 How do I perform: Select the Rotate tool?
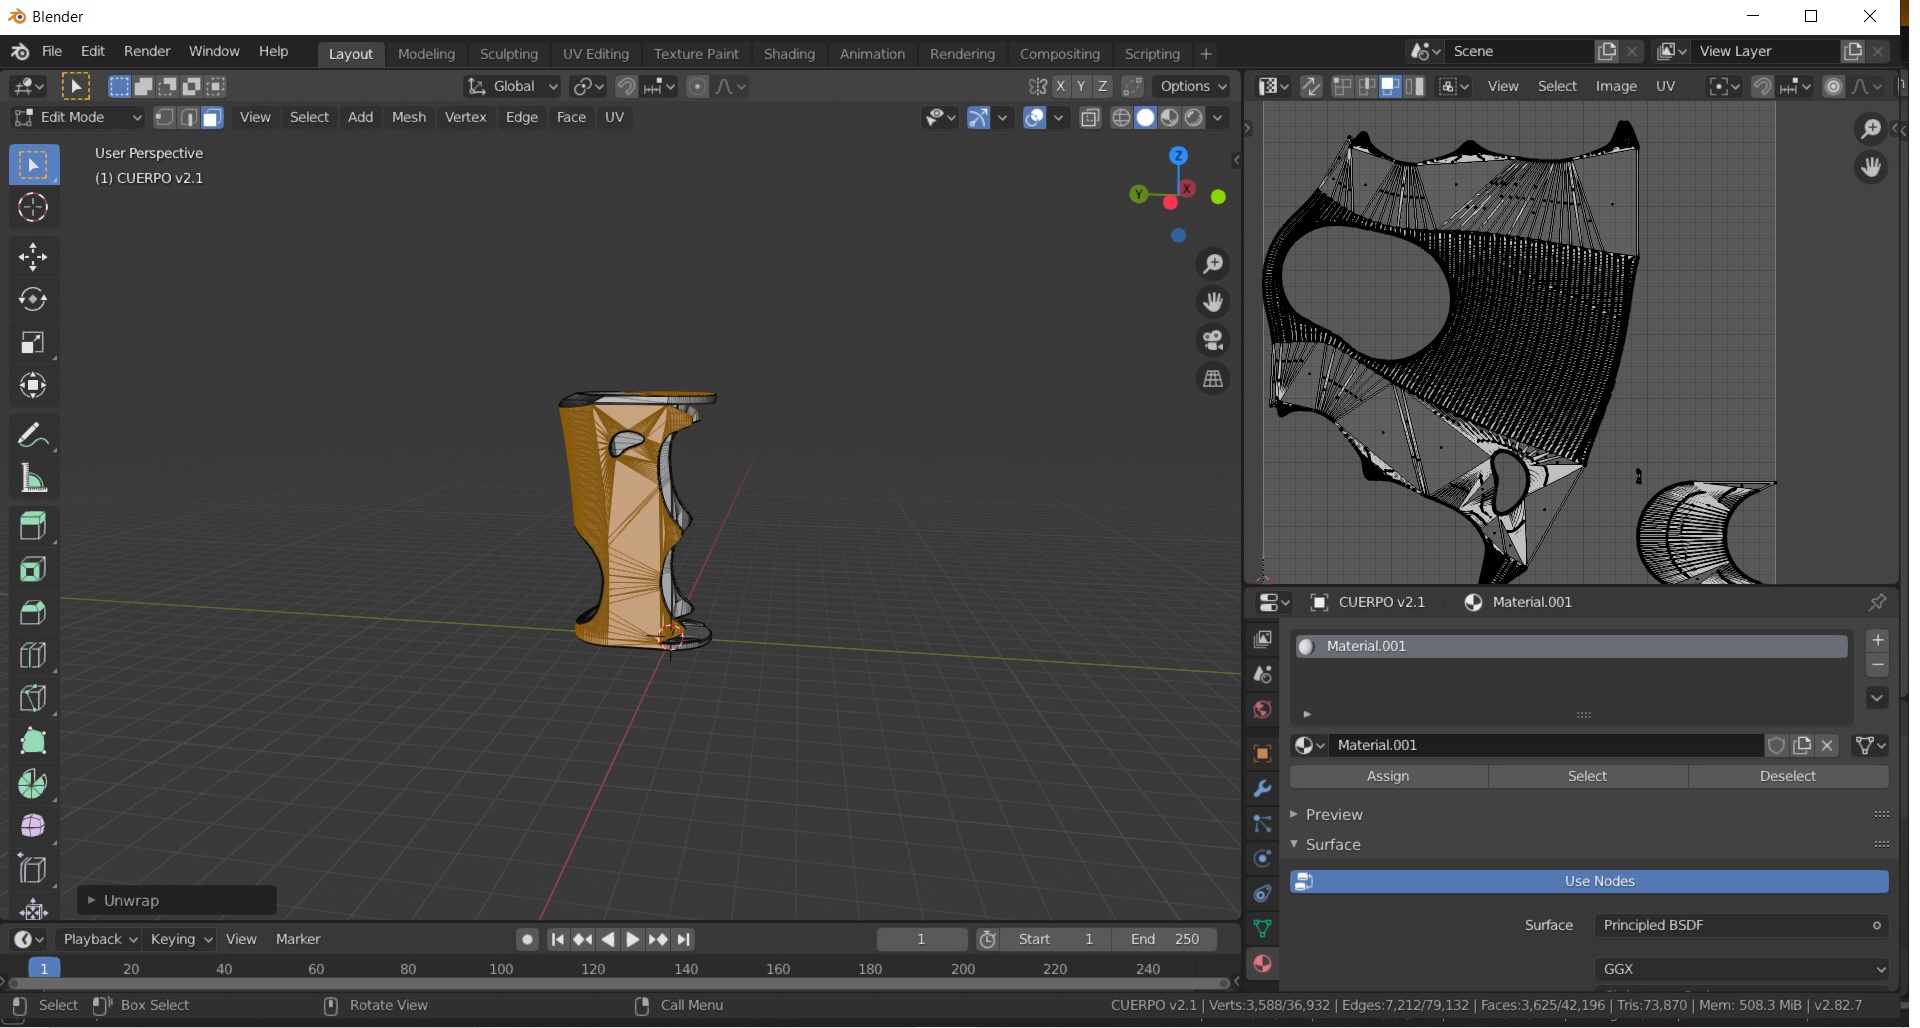pos(32,300)
